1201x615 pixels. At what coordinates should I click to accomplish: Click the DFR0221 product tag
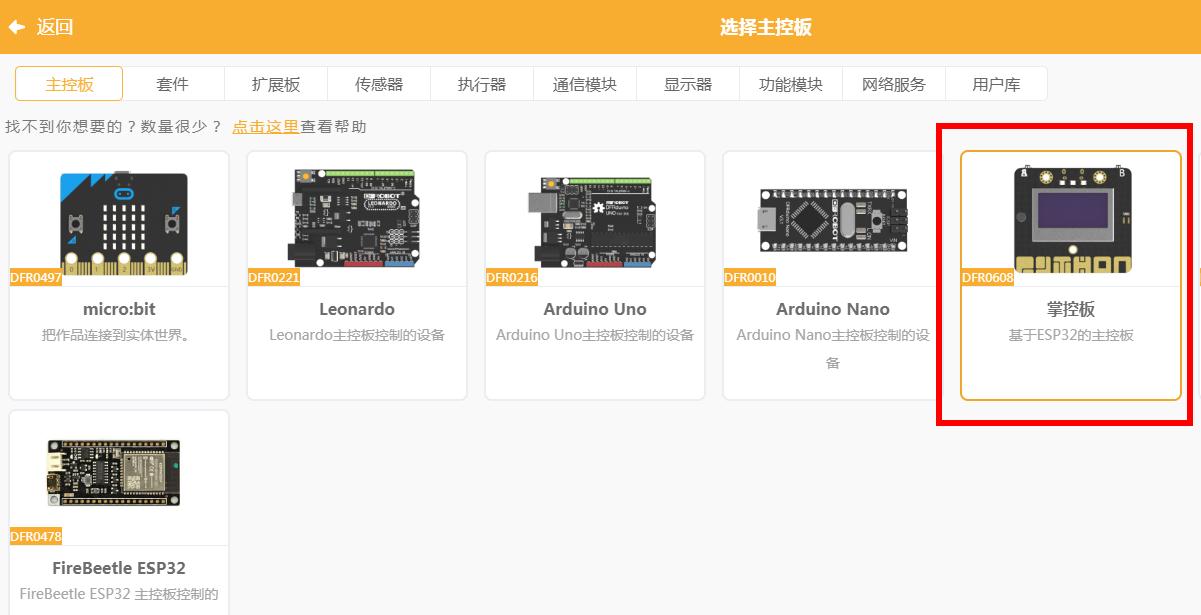(274, 277)
